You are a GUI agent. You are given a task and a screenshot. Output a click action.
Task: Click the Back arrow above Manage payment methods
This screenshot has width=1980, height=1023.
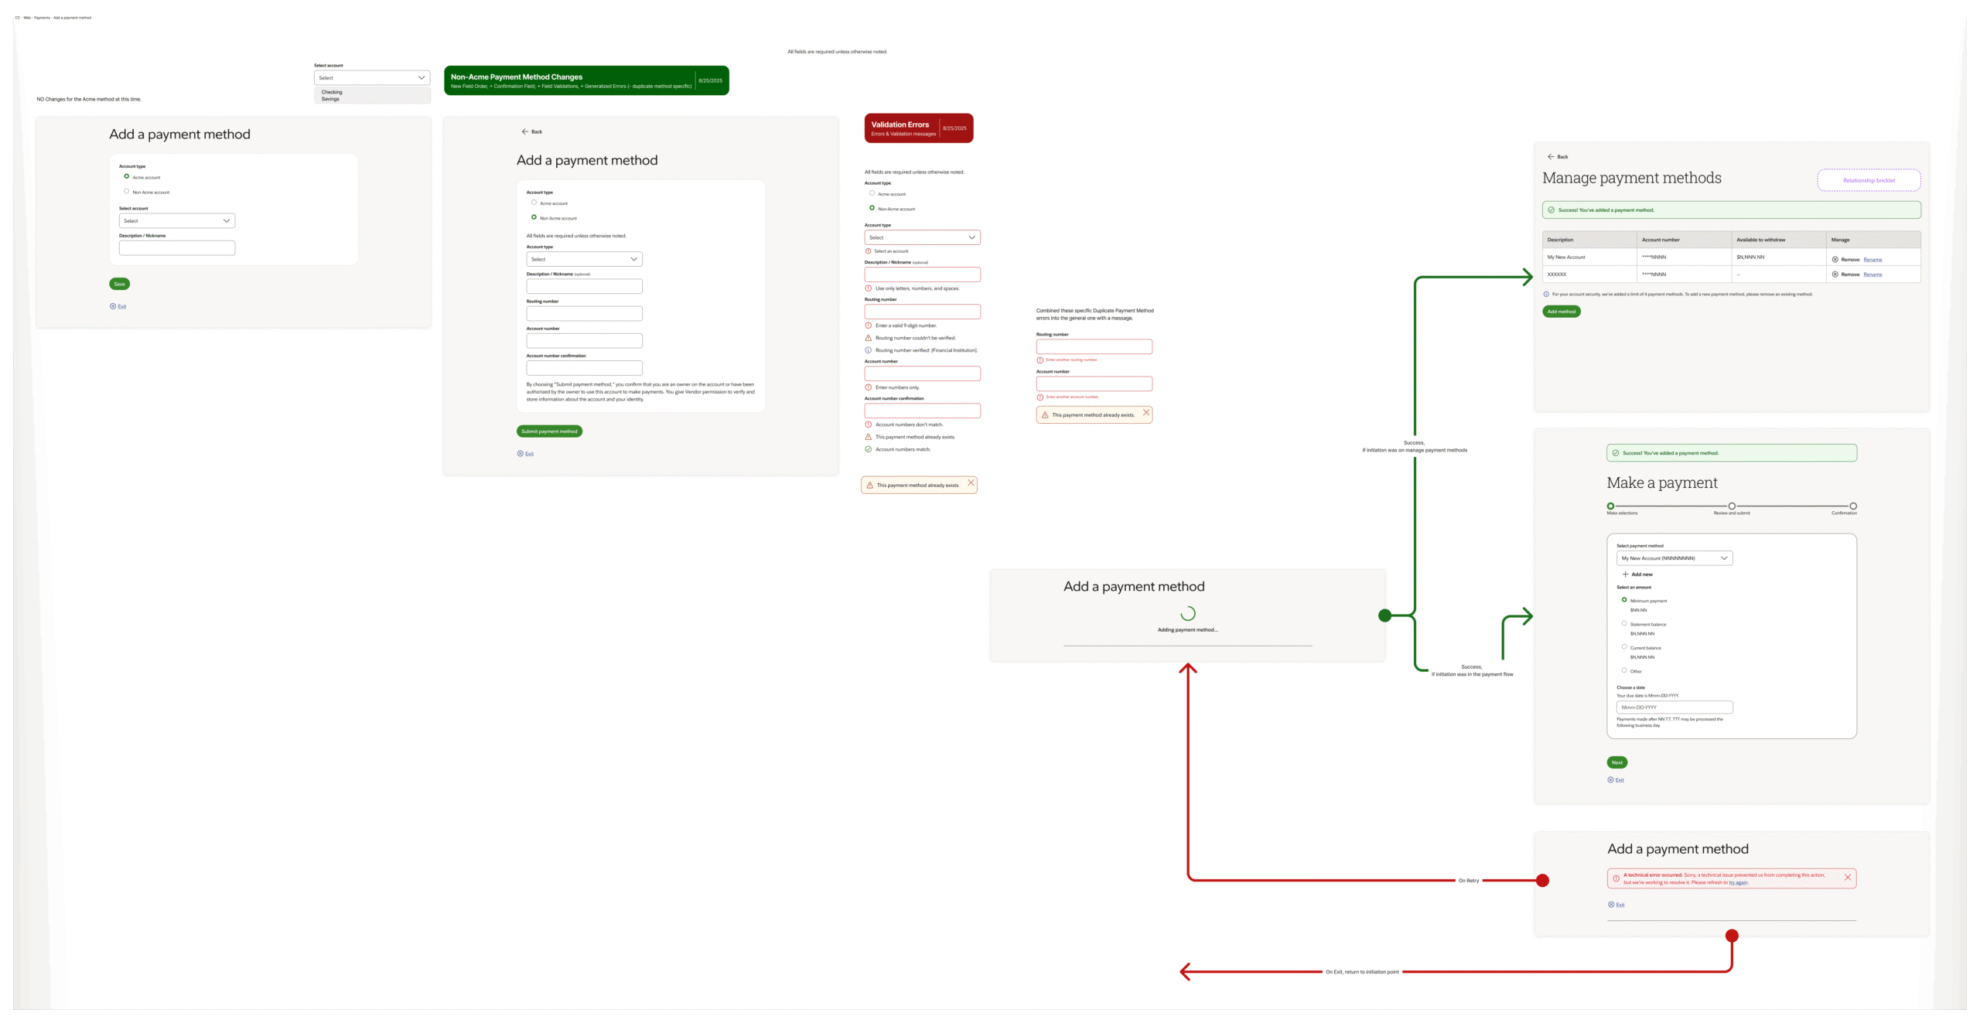pyautogui.click(x=1550, y=157)
